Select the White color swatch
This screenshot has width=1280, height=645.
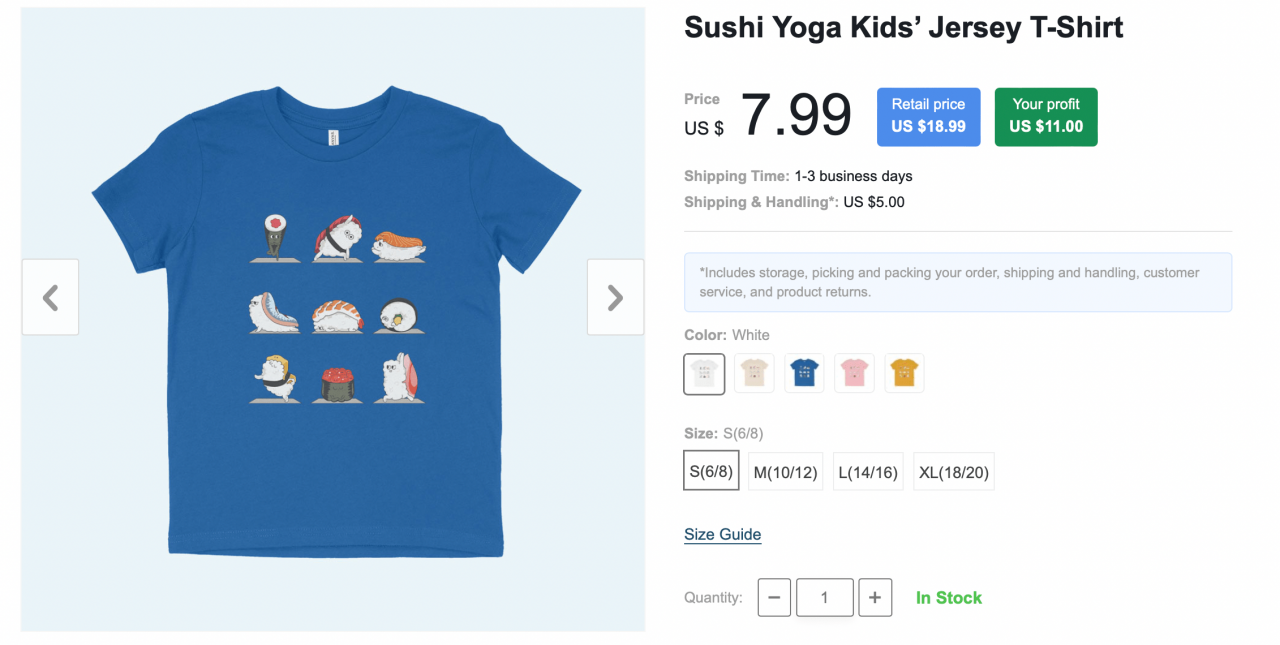tap(704, 372)
